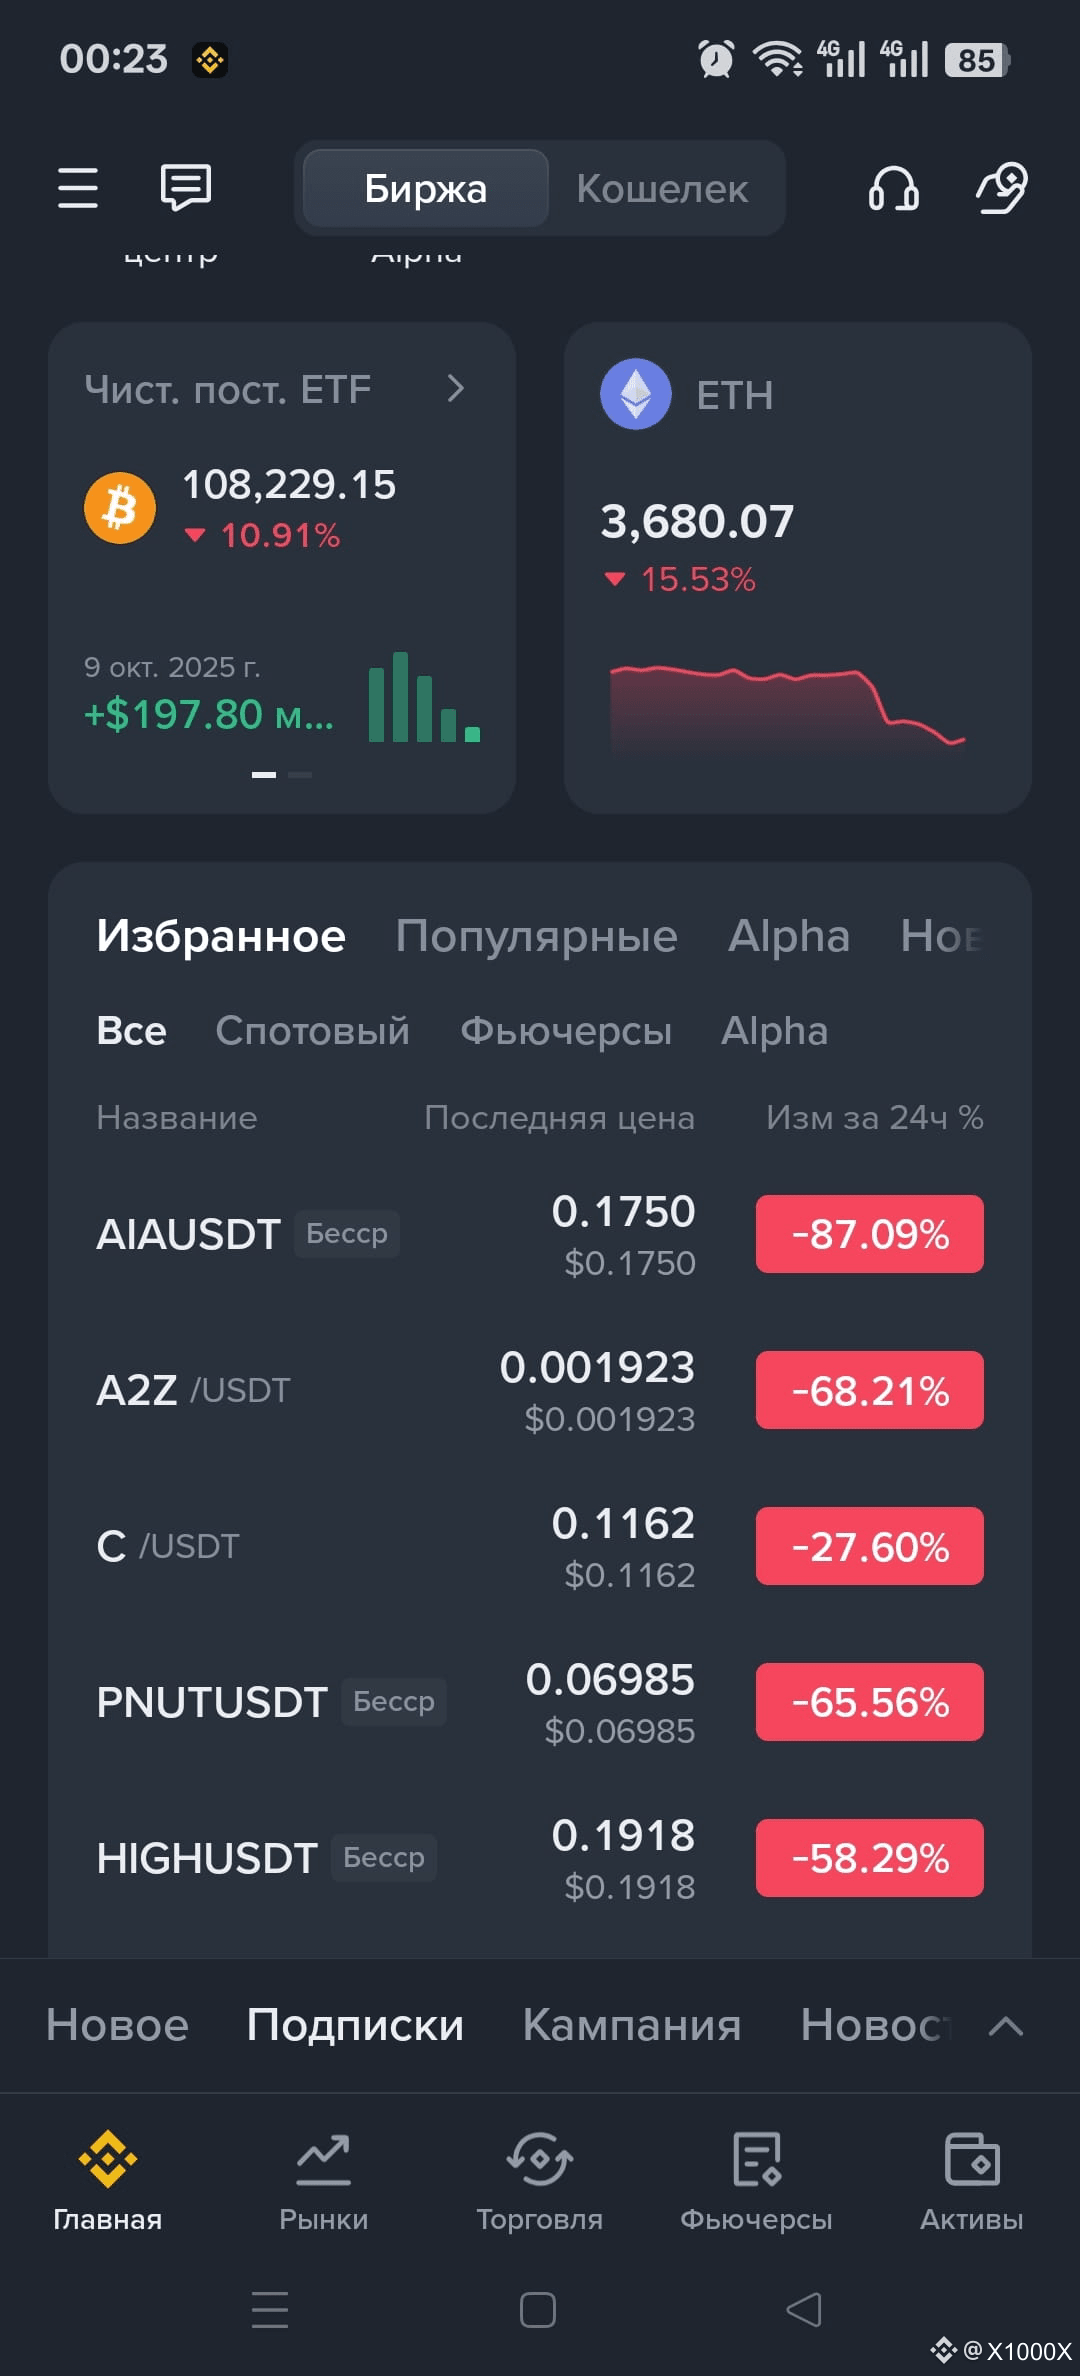Select the Биржа mode

coord(426,188)
